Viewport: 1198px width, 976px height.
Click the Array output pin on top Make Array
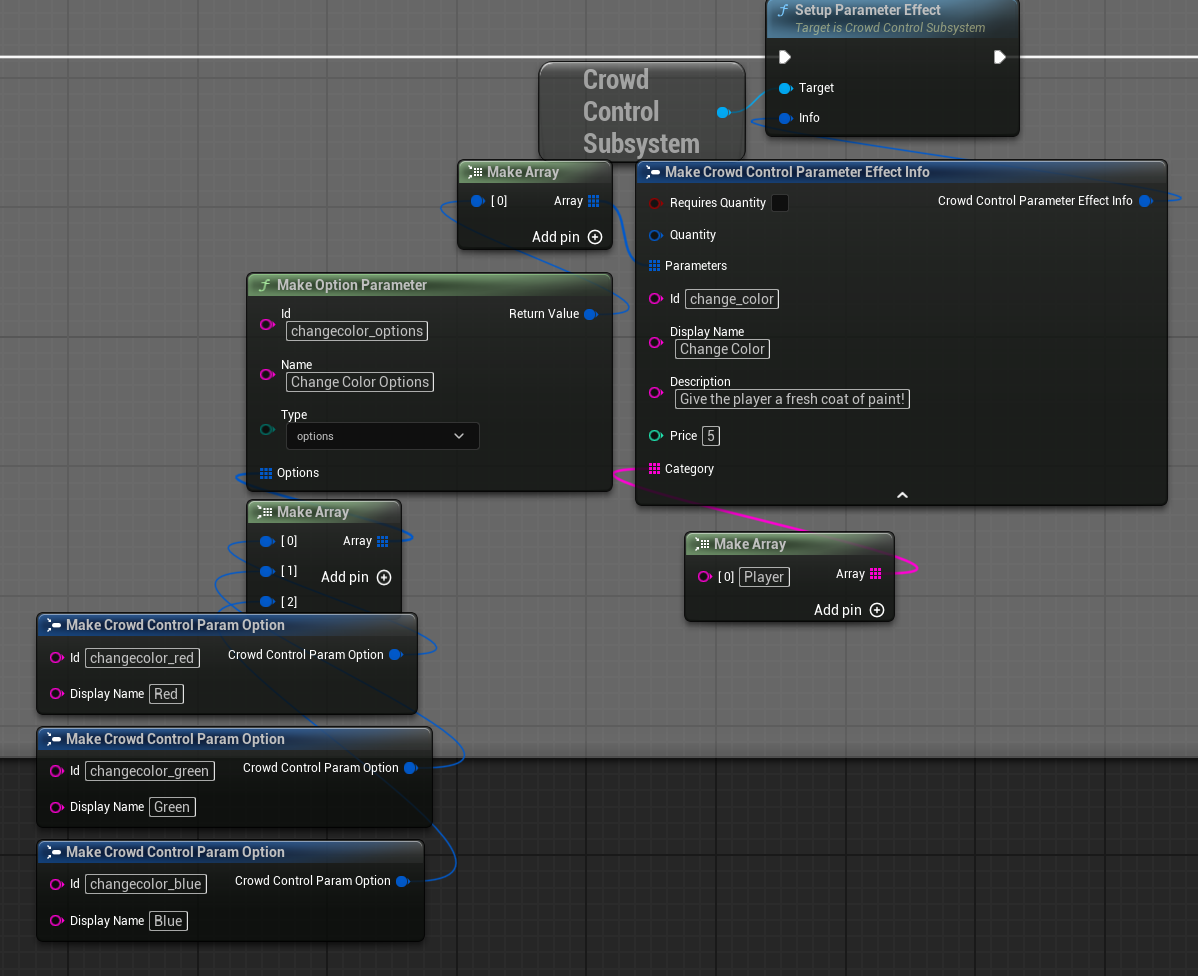click(593, 201)
